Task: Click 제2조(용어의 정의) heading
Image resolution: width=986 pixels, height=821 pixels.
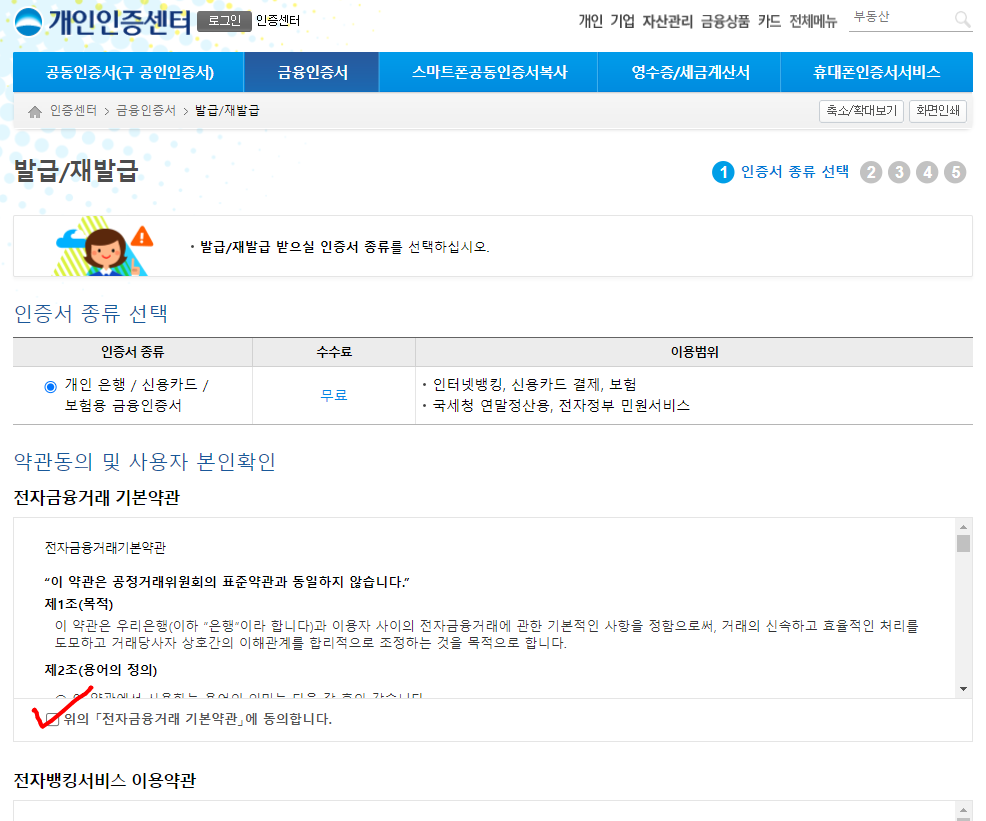Action: tap(101, 670)
